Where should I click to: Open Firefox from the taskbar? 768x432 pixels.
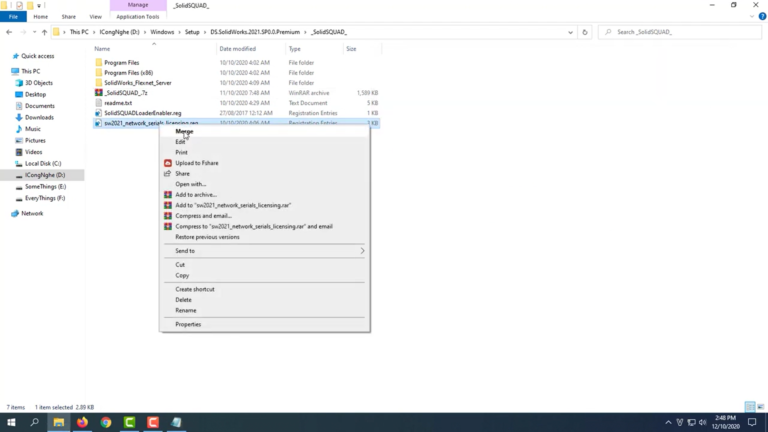click(x=82, y=422)
